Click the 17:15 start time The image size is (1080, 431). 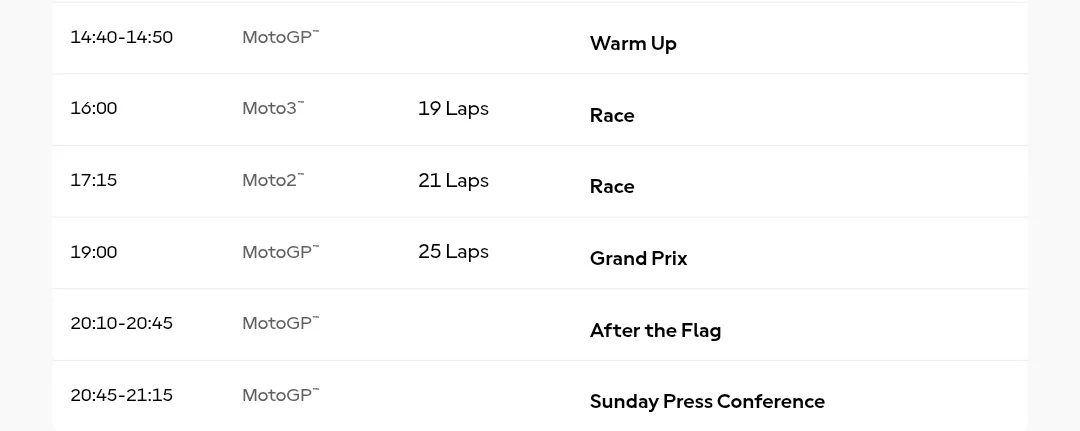[x=93, y=181]
